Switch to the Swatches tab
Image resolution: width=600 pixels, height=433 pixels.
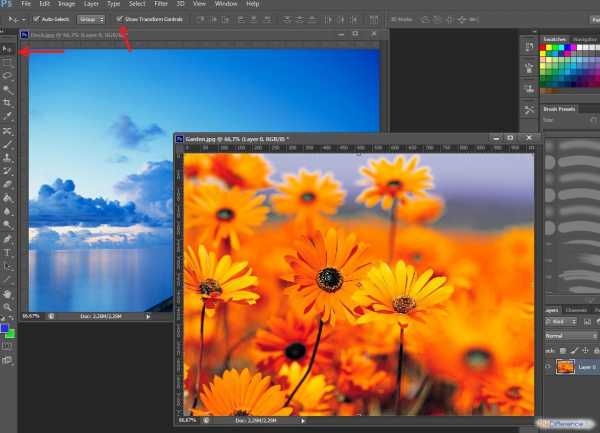554,39
